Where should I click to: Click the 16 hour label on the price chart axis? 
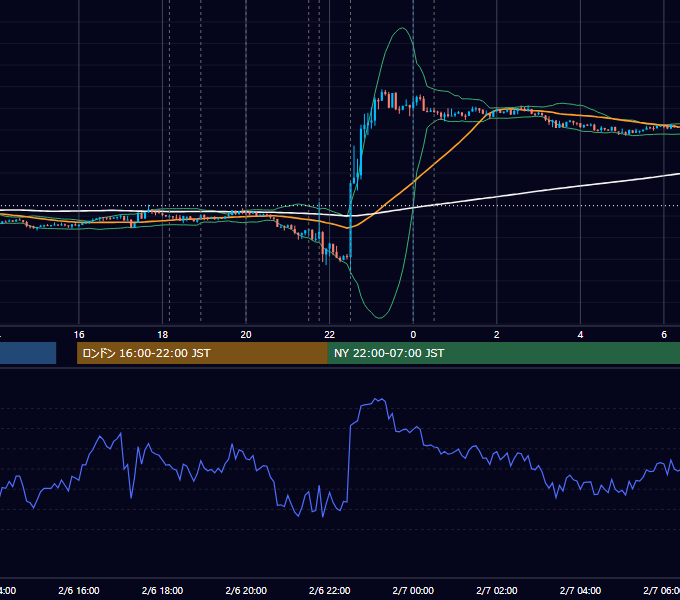79,335
